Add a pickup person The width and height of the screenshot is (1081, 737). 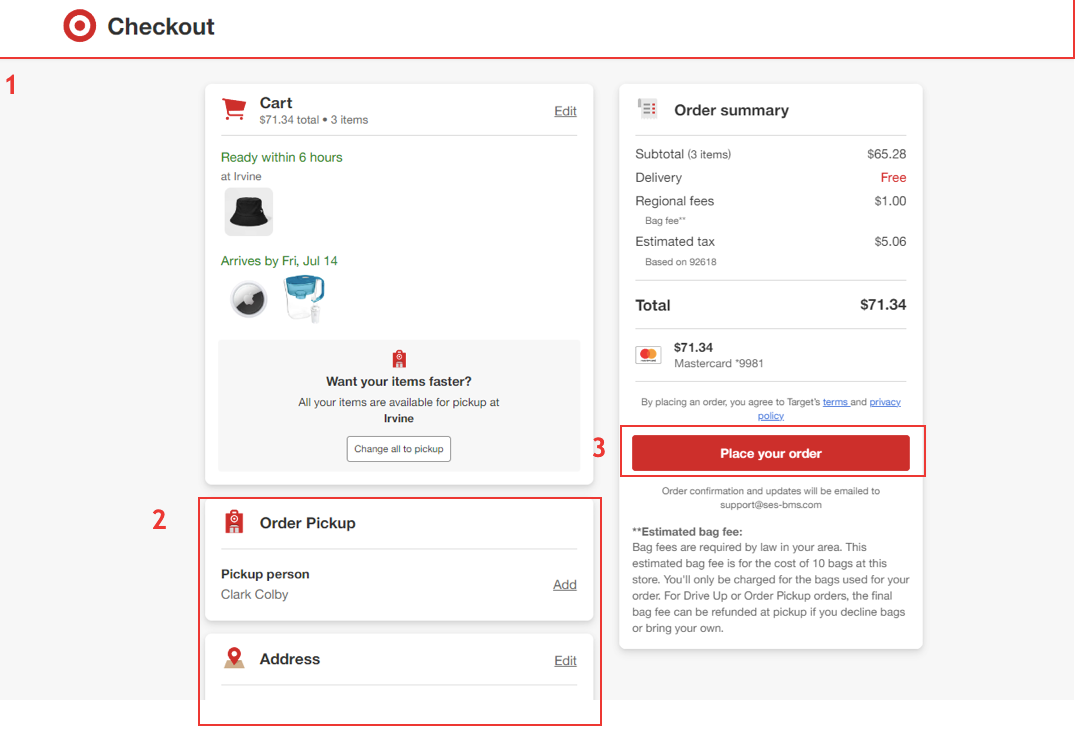click(565, 585)
